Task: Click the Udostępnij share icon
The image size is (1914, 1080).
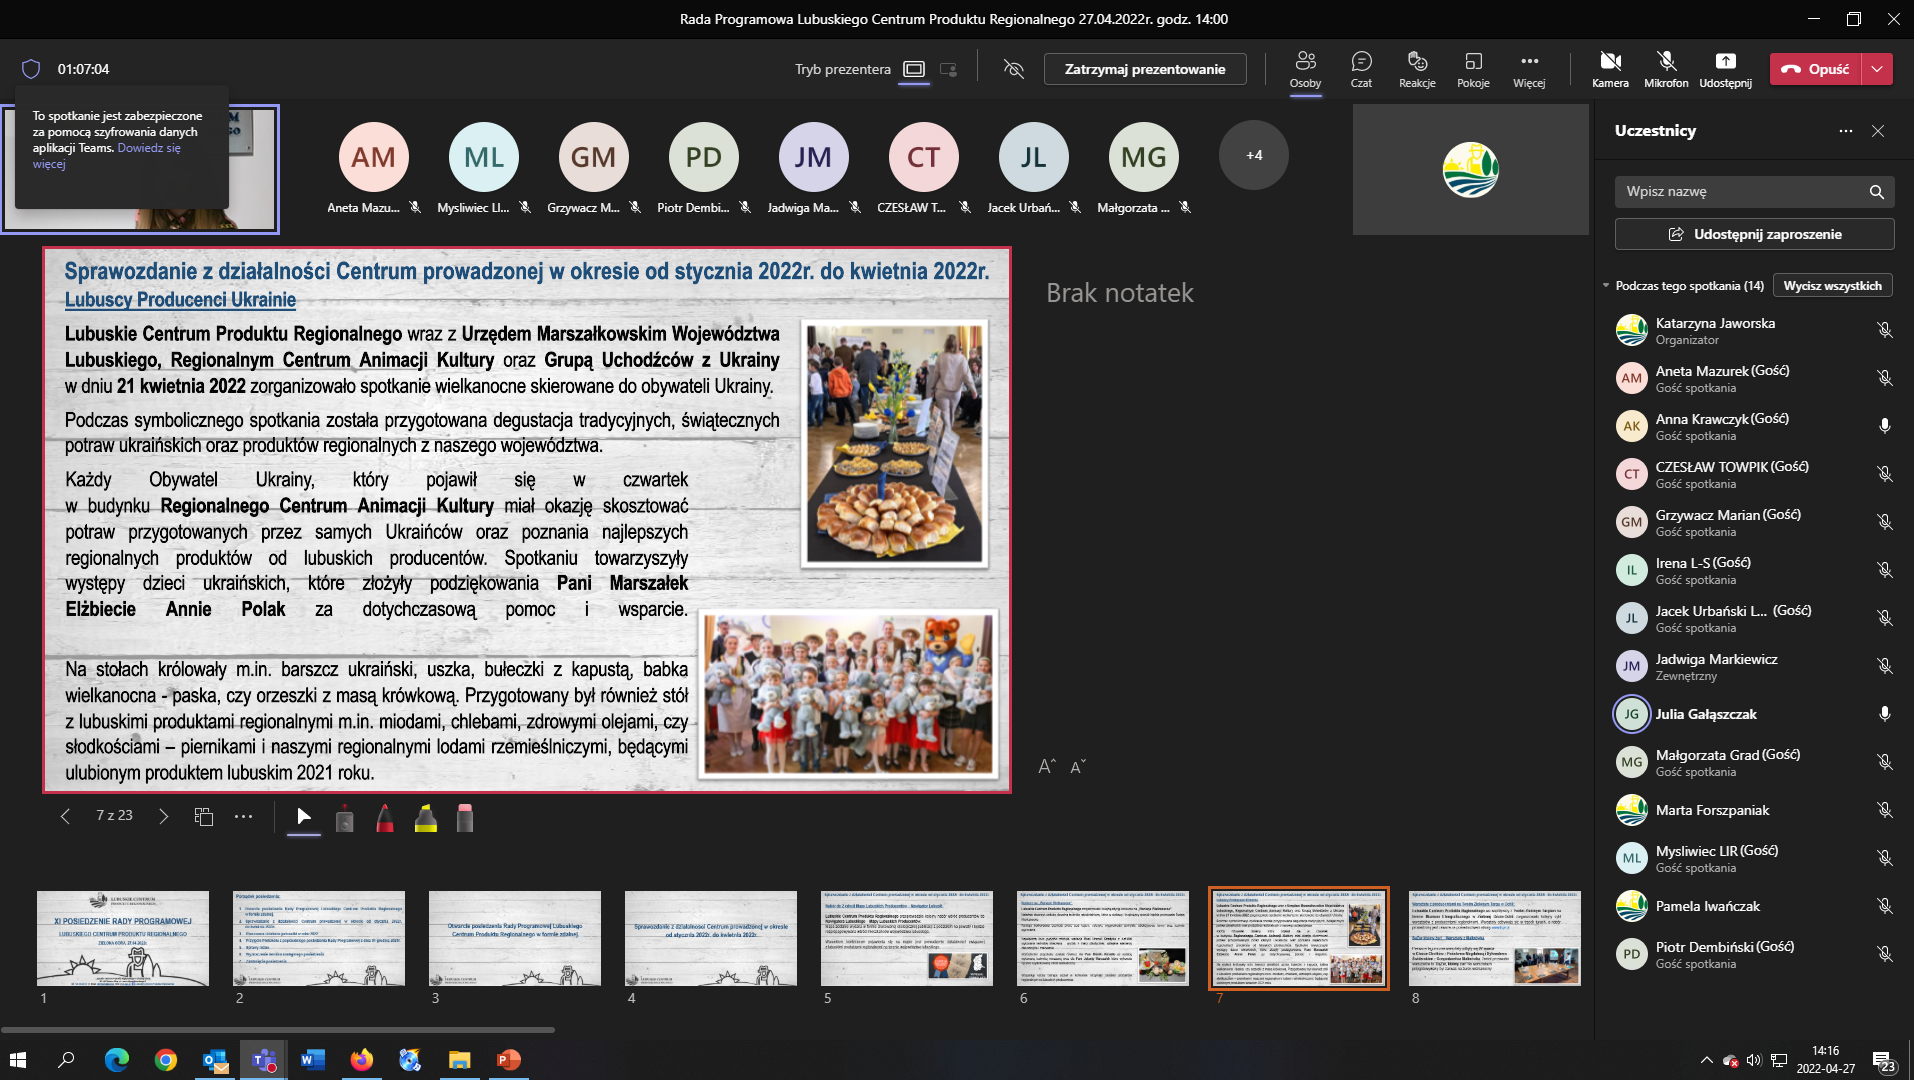Action: (1725, 69)
